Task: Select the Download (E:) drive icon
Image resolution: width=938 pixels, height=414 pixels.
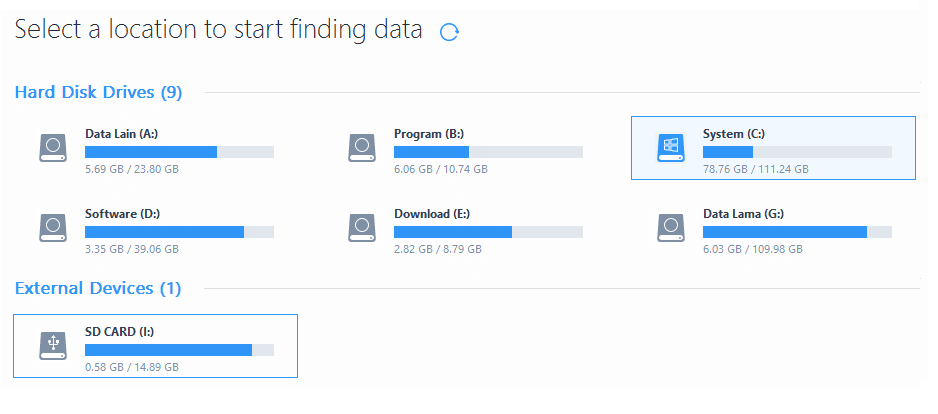Action: coord(362,228)
